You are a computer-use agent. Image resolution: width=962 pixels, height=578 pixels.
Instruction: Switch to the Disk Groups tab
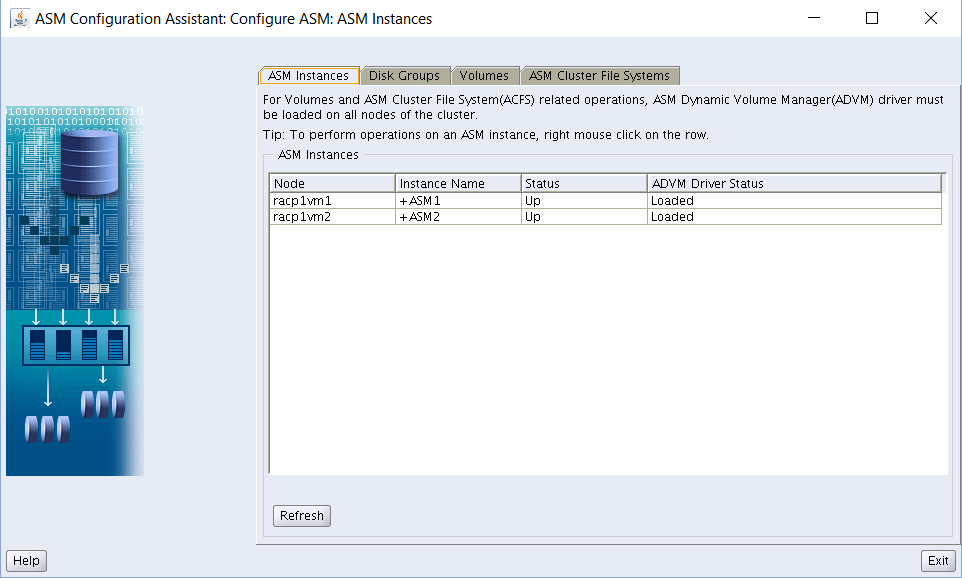(x=404, y=76)
